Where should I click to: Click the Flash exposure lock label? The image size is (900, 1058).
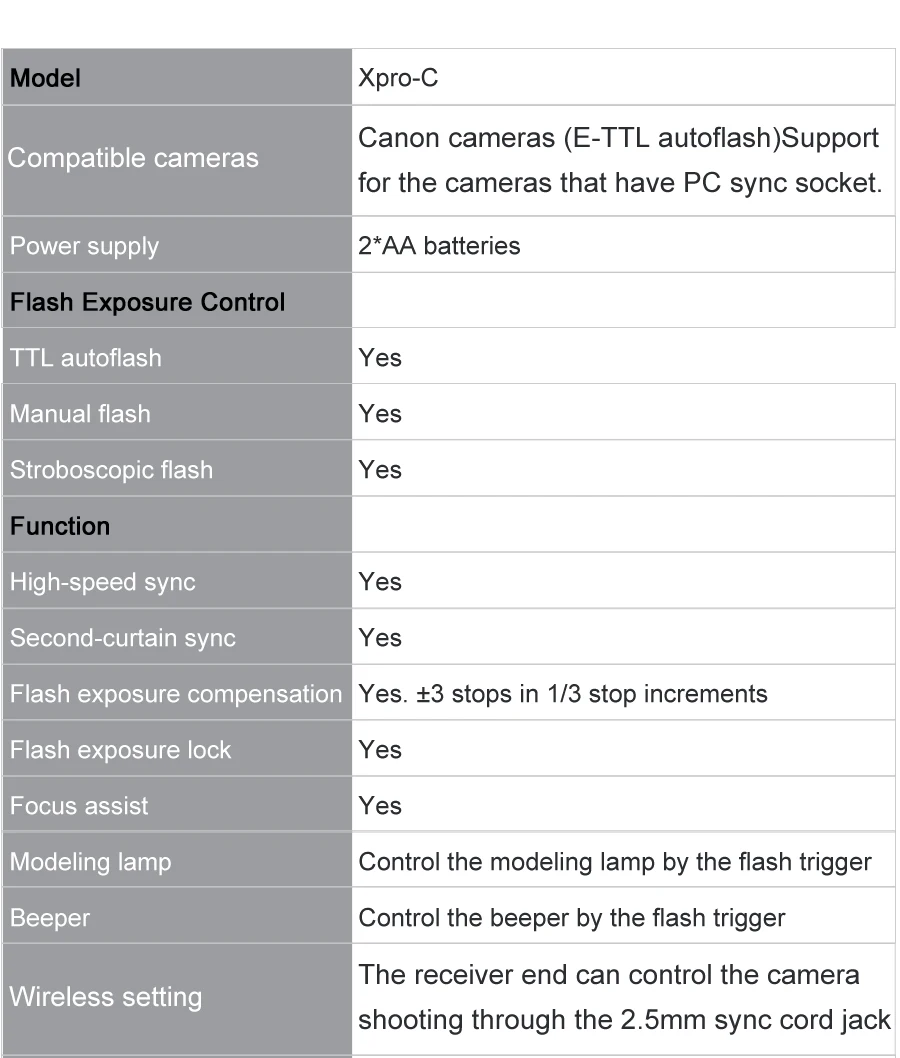click(120, 749)
